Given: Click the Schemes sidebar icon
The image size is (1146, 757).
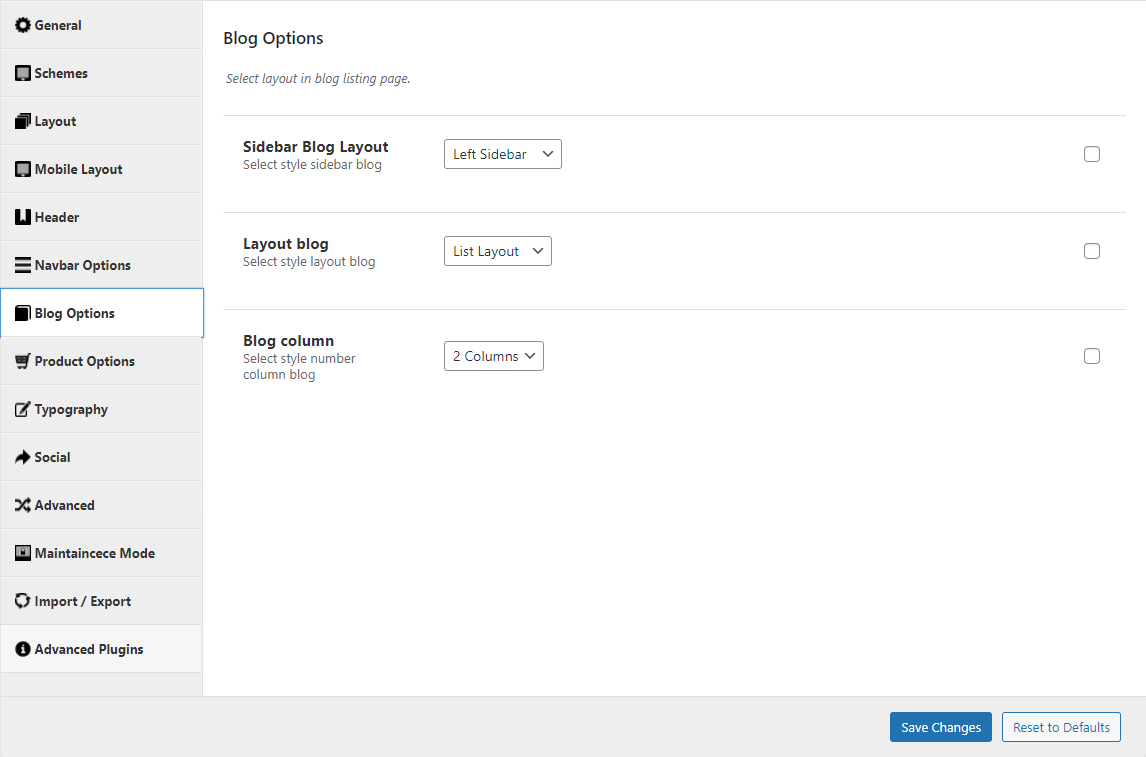Looking at the screenshot, I should 23,73.
